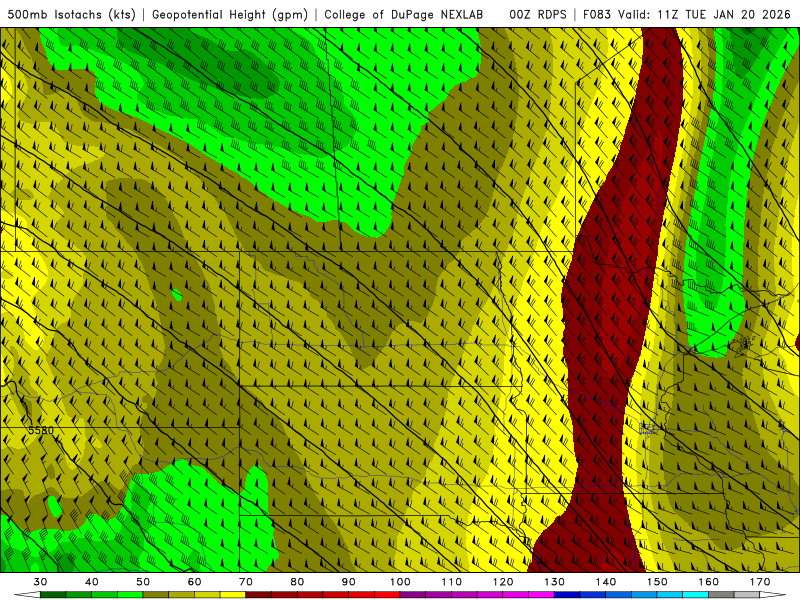This screenshot has height=600, width=800.
Task: Click the 130 knot legend label
Action: [x=555, y=582]
